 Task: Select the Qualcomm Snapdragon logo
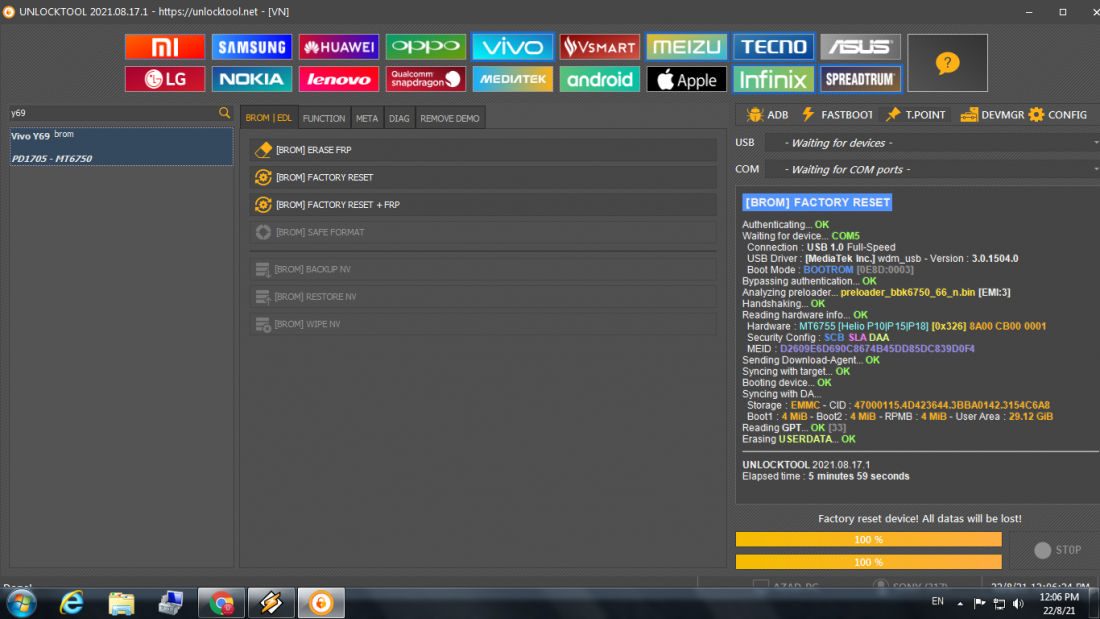(426, 79)
